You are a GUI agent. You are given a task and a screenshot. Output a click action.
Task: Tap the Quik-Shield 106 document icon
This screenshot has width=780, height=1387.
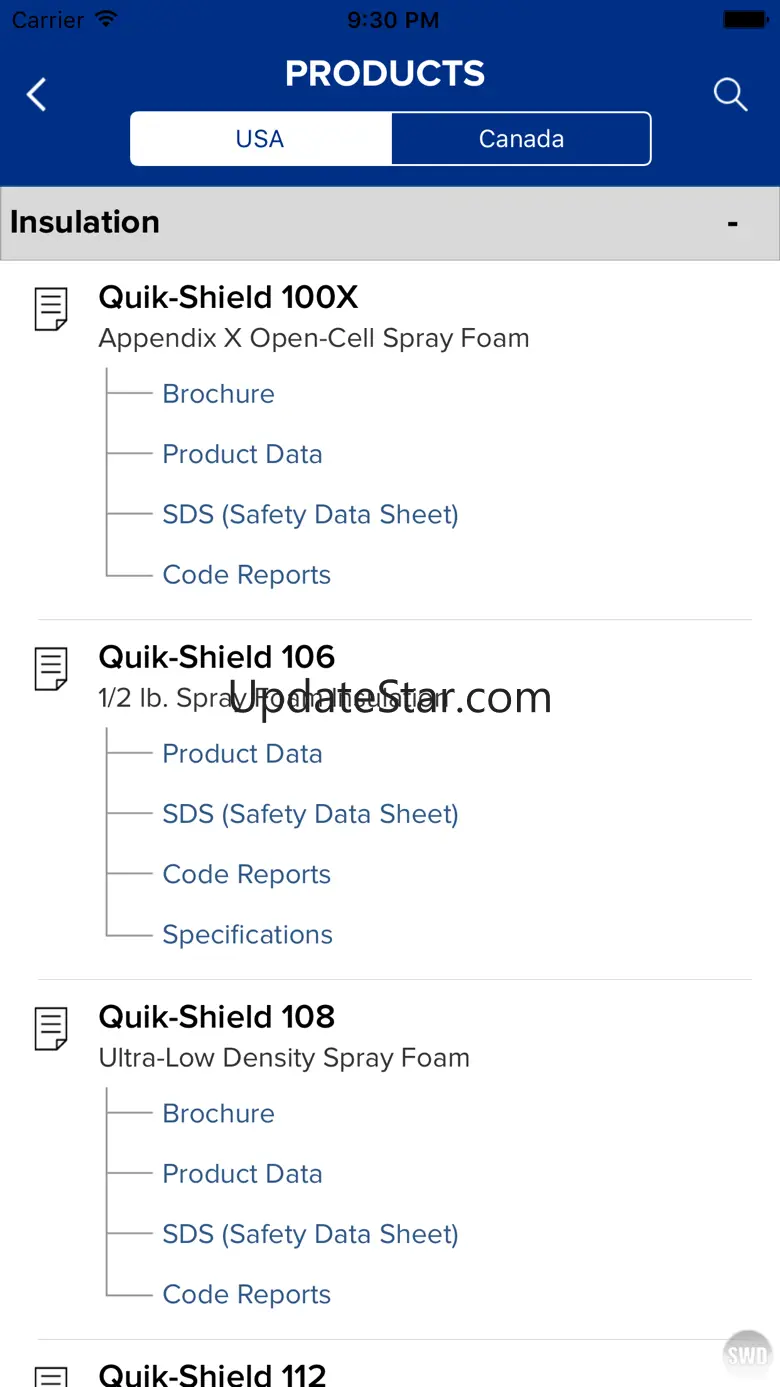click(51, 668)
